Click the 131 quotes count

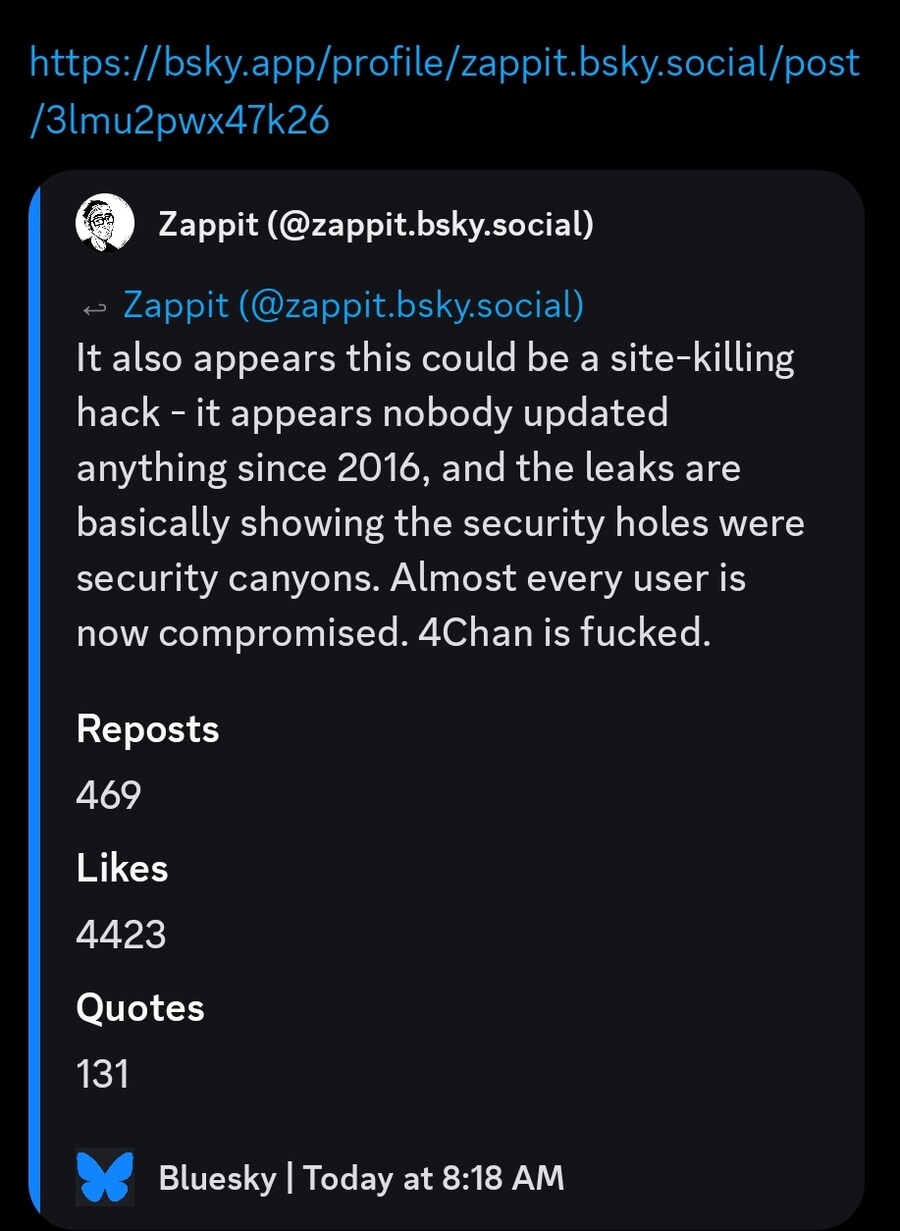click(102, 1073)
